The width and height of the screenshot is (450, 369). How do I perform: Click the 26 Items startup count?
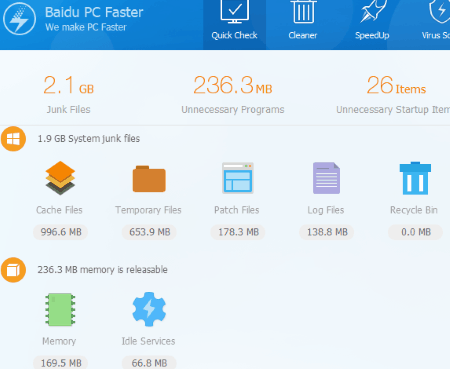[396, 85]
